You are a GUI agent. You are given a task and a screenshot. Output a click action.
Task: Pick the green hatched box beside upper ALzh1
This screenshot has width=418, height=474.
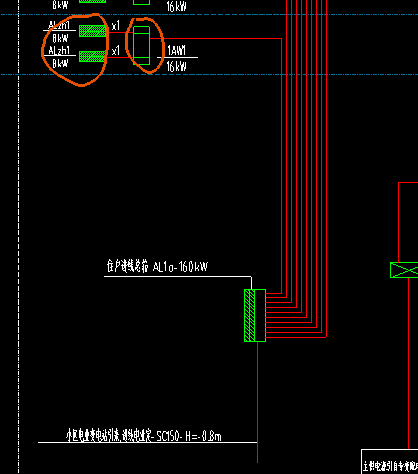(93, 31)
